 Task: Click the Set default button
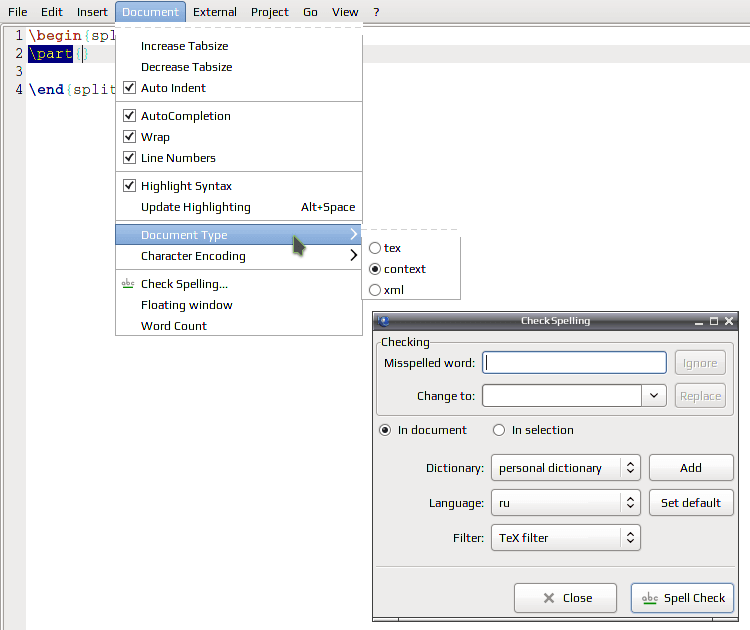(691, 503)
